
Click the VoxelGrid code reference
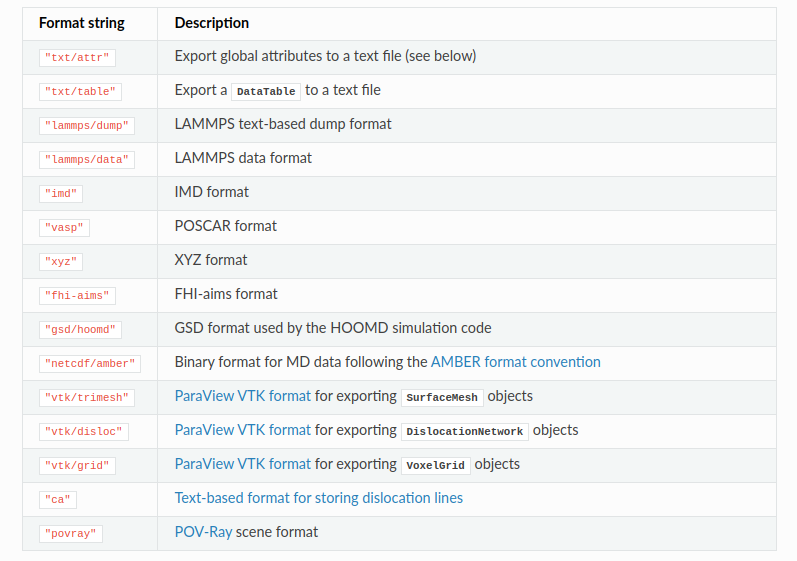435,465
